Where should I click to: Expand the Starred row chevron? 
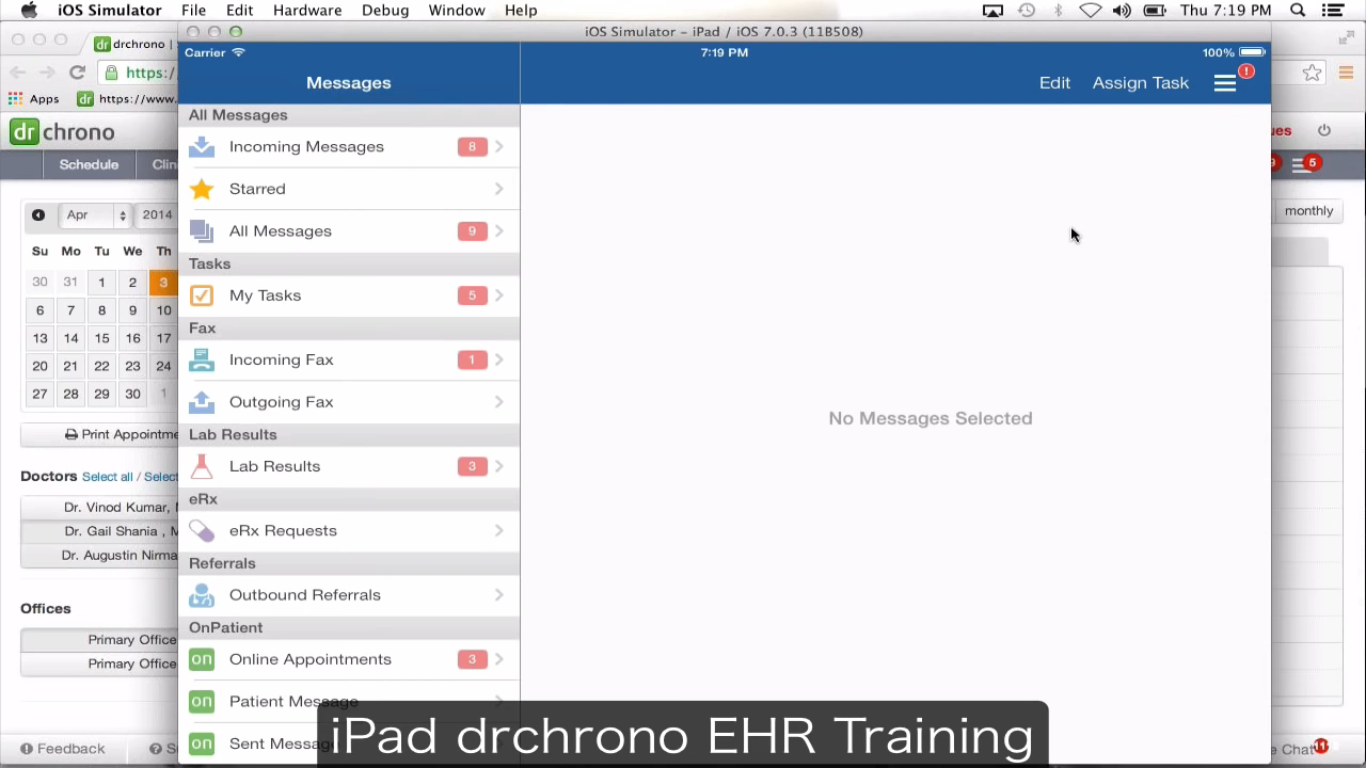tap(499, 189)
